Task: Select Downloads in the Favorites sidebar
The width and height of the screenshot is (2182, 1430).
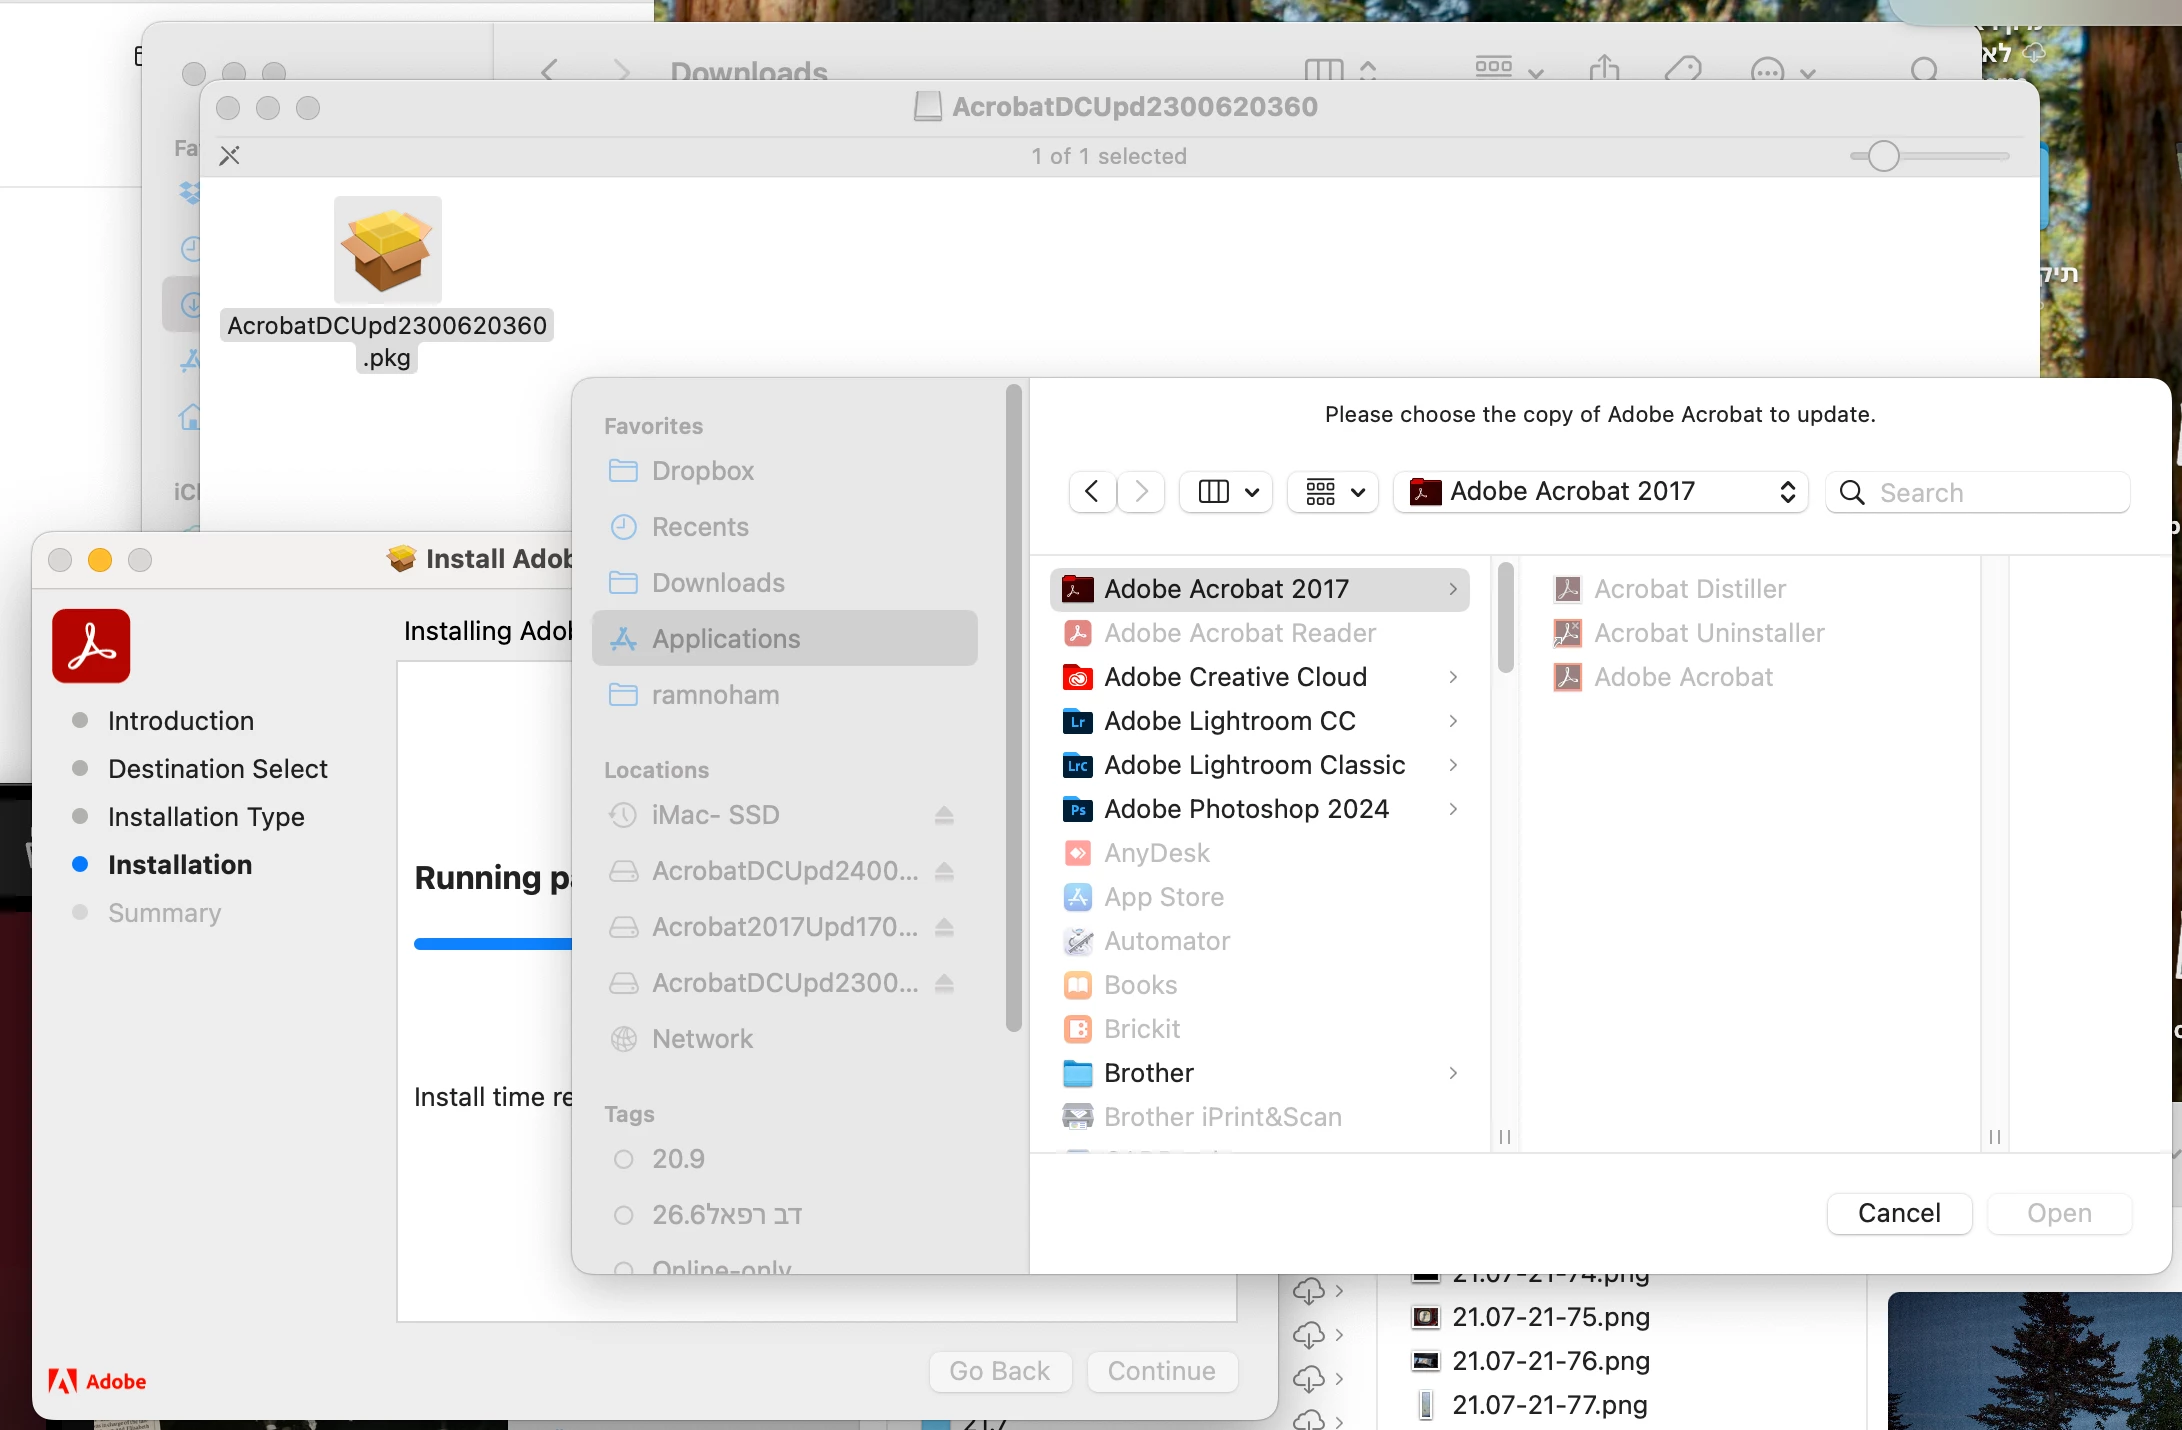Action: click(x=718, y=583)
